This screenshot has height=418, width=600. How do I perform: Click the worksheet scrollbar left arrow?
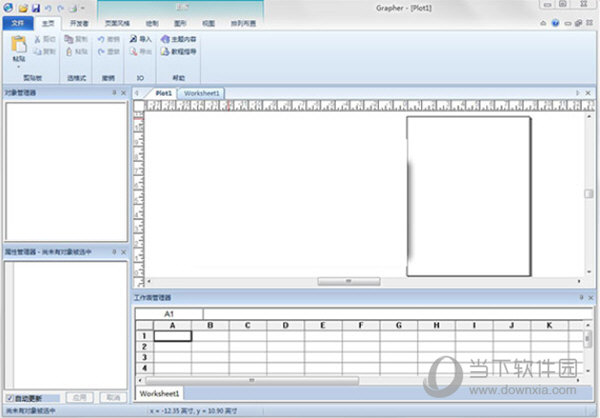[140, 380]
